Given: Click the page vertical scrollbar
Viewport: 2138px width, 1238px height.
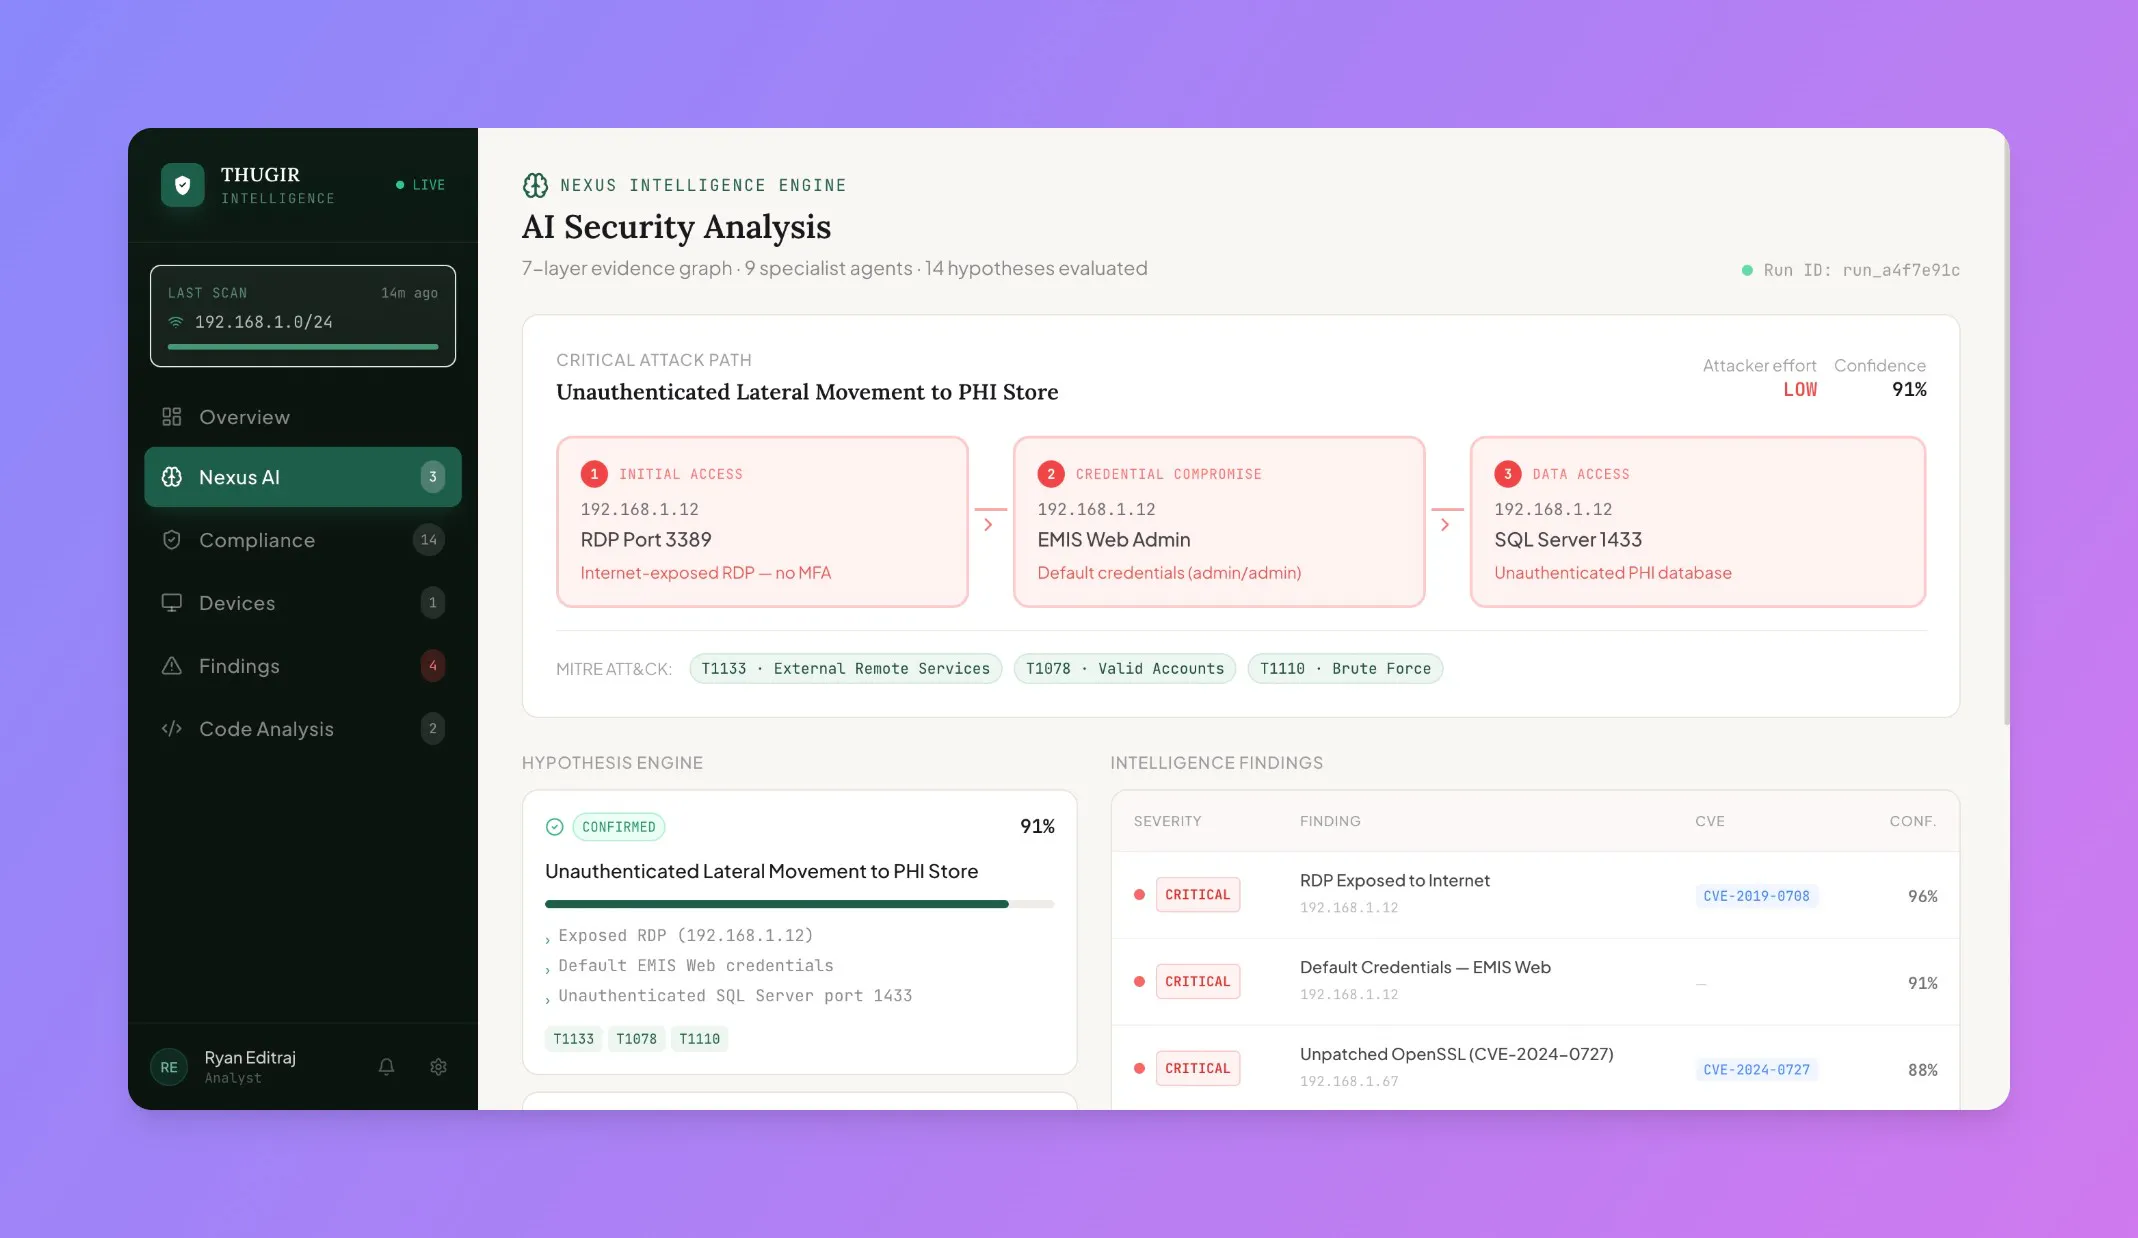Looking at the screenshot, I should coord(2006,430).
